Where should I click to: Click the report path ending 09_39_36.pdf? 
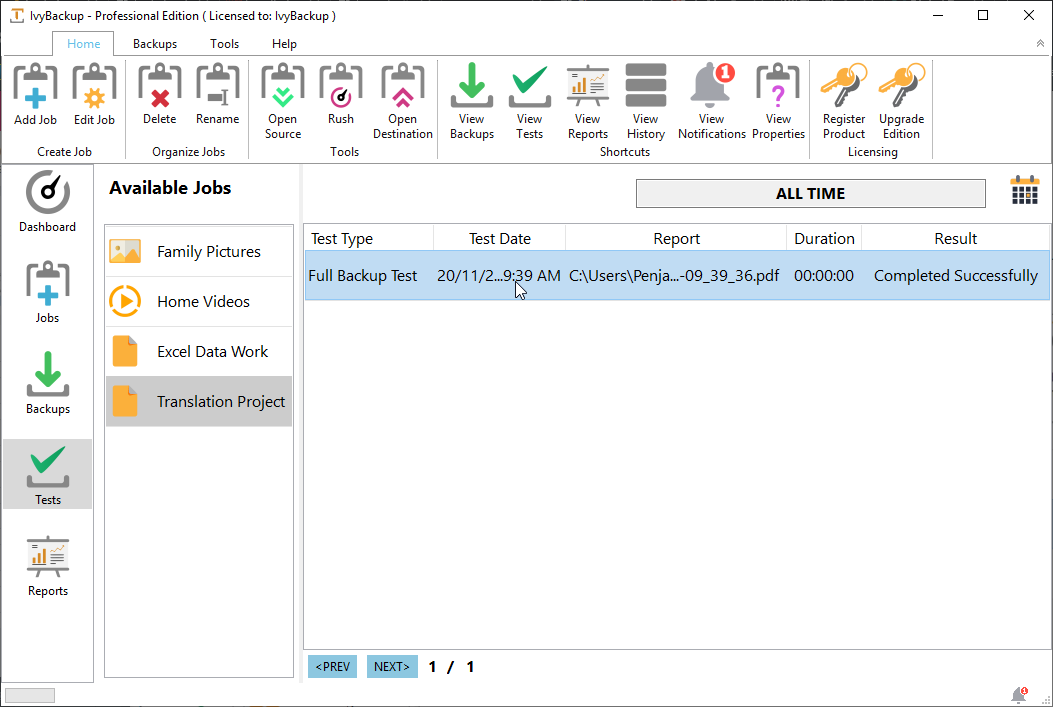tap(674, 276)
